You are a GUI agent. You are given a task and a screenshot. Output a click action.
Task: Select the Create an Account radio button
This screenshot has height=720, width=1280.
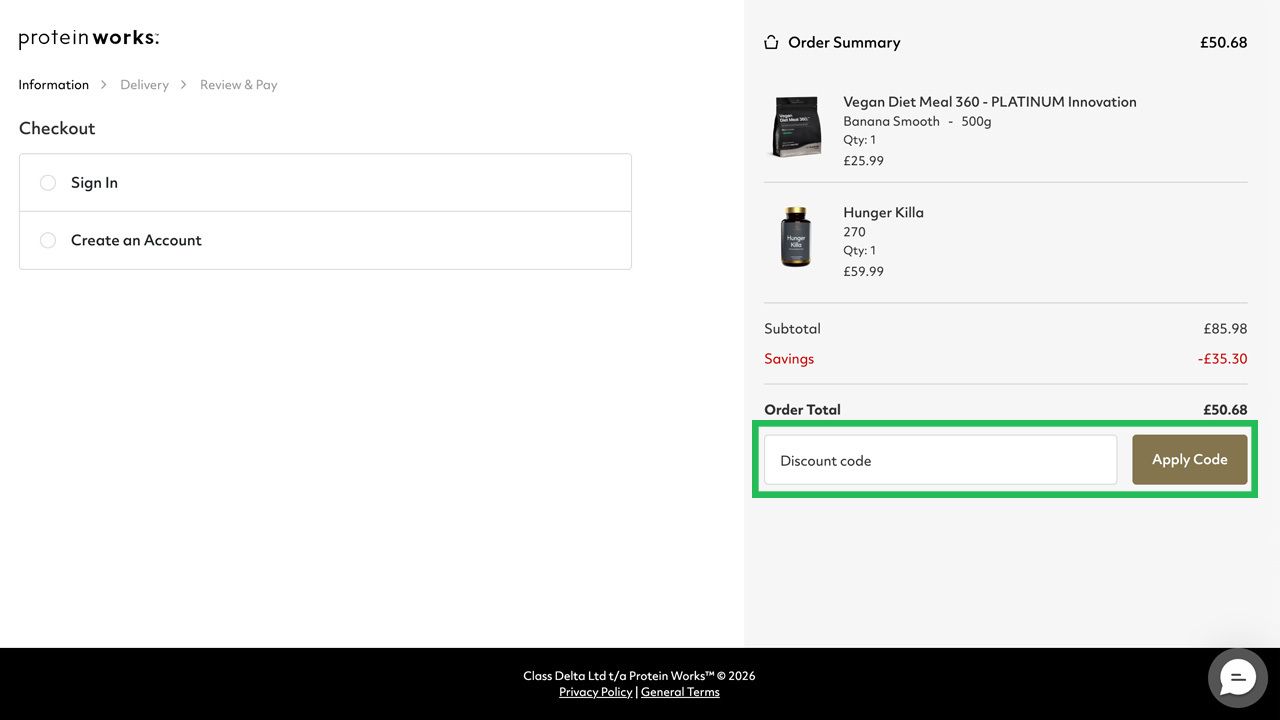tap(47, 240)
